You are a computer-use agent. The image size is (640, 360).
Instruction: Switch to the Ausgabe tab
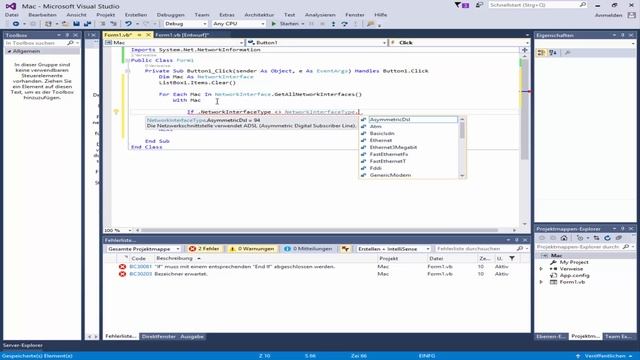pyautogui.click(x=192, y=337)
